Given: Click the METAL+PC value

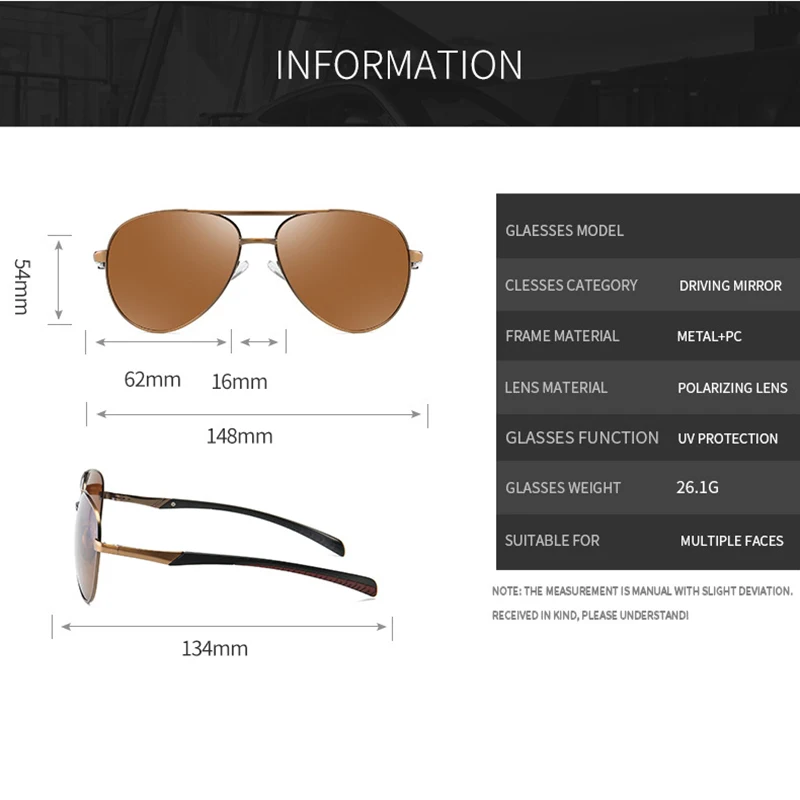Looking at the screenshot, I should [709, 337].
